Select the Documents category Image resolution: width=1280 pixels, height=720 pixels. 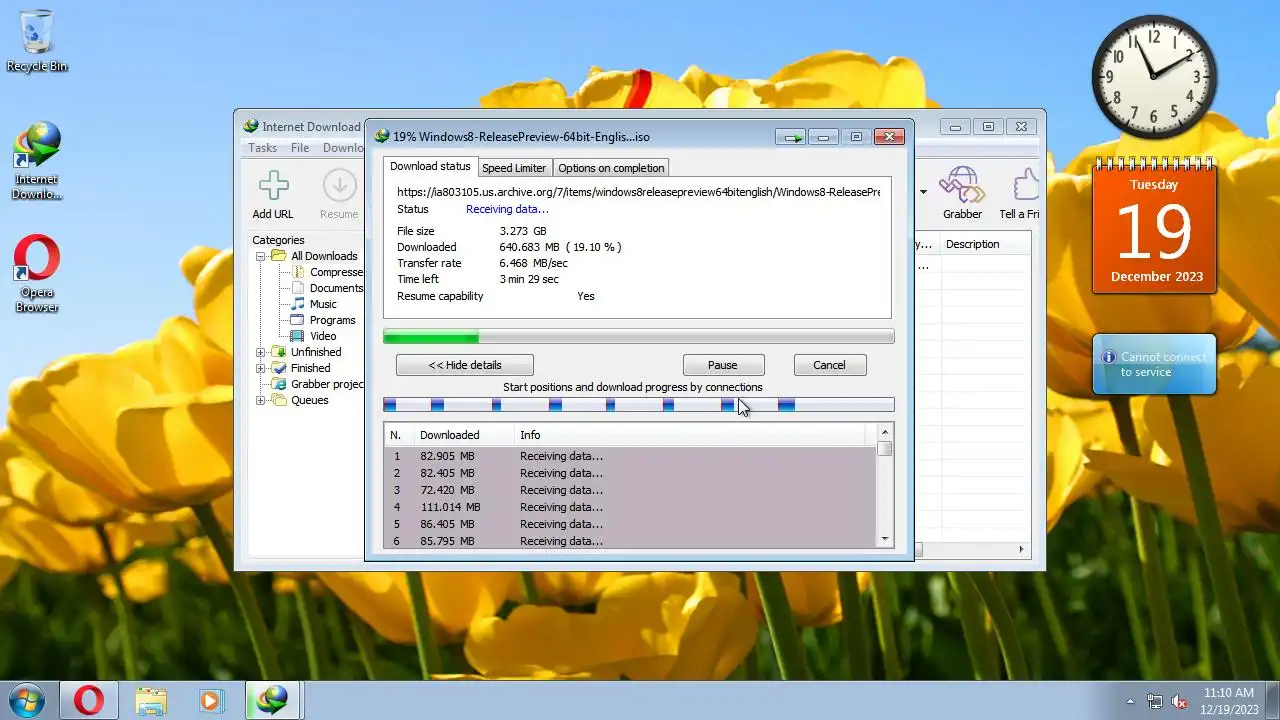coord(336,288)
